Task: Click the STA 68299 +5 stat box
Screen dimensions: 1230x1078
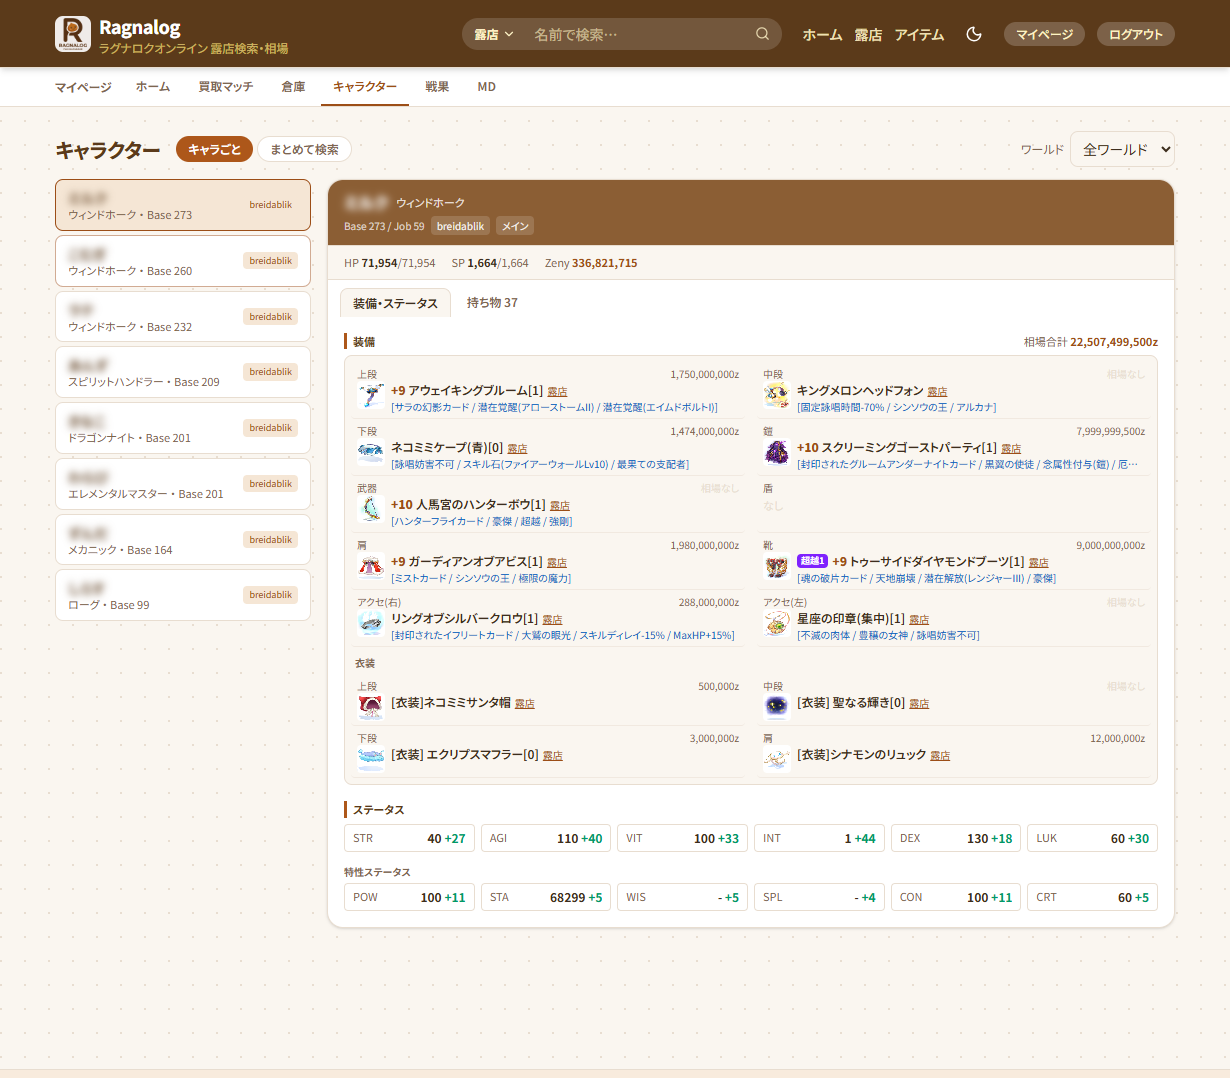Action: tap(546, 897)
